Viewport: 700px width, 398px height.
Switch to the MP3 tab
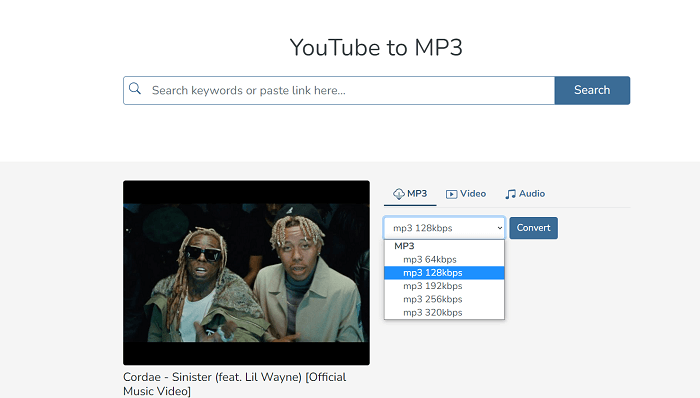[410, 194]
